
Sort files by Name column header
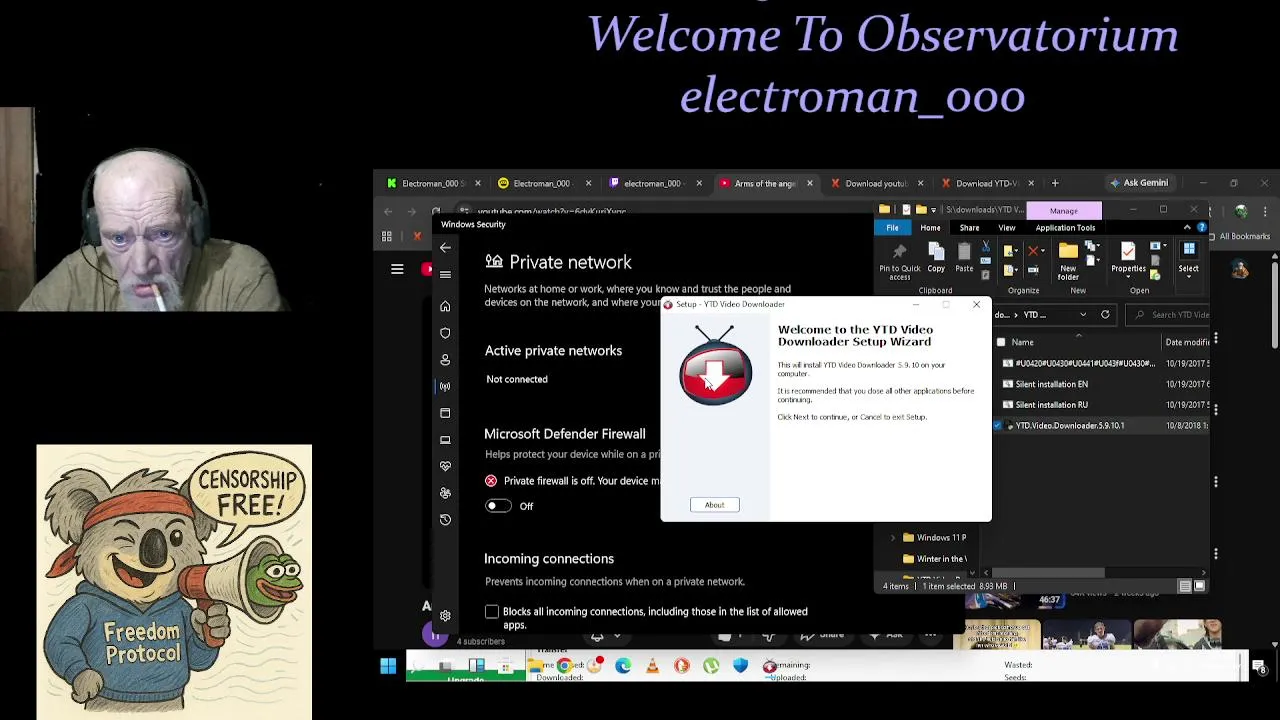pyautogui.click(x=1022, y=343)
